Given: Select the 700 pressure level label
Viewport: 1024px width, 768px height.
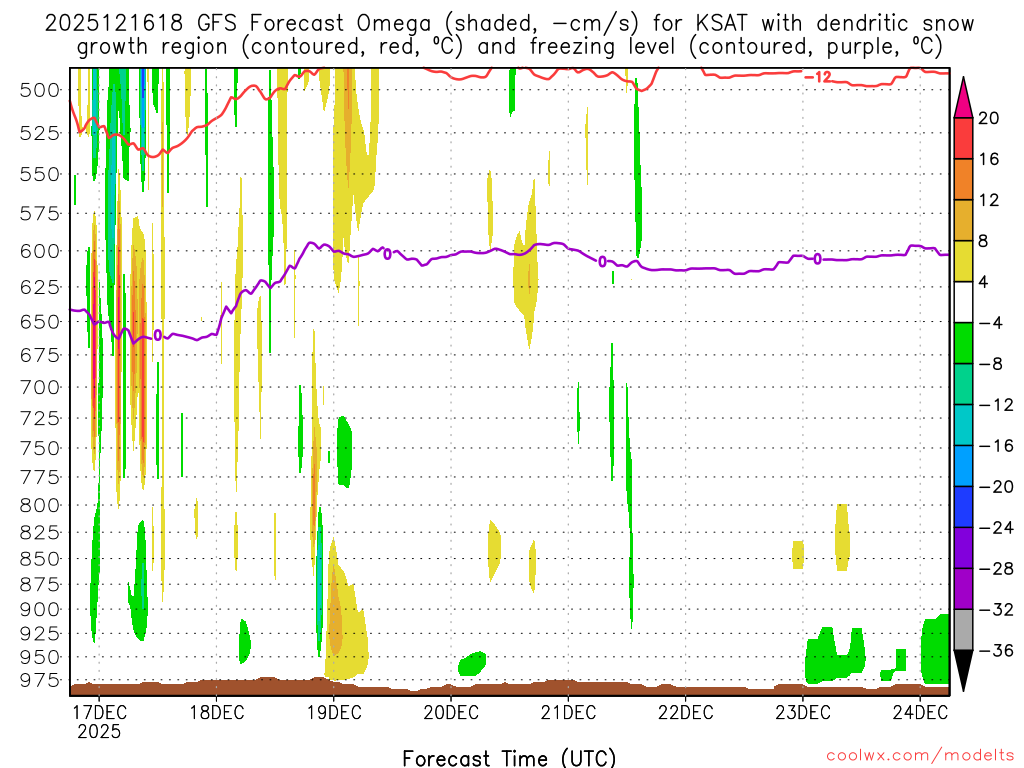Looking at the screenshot, I should pos(40,387).
